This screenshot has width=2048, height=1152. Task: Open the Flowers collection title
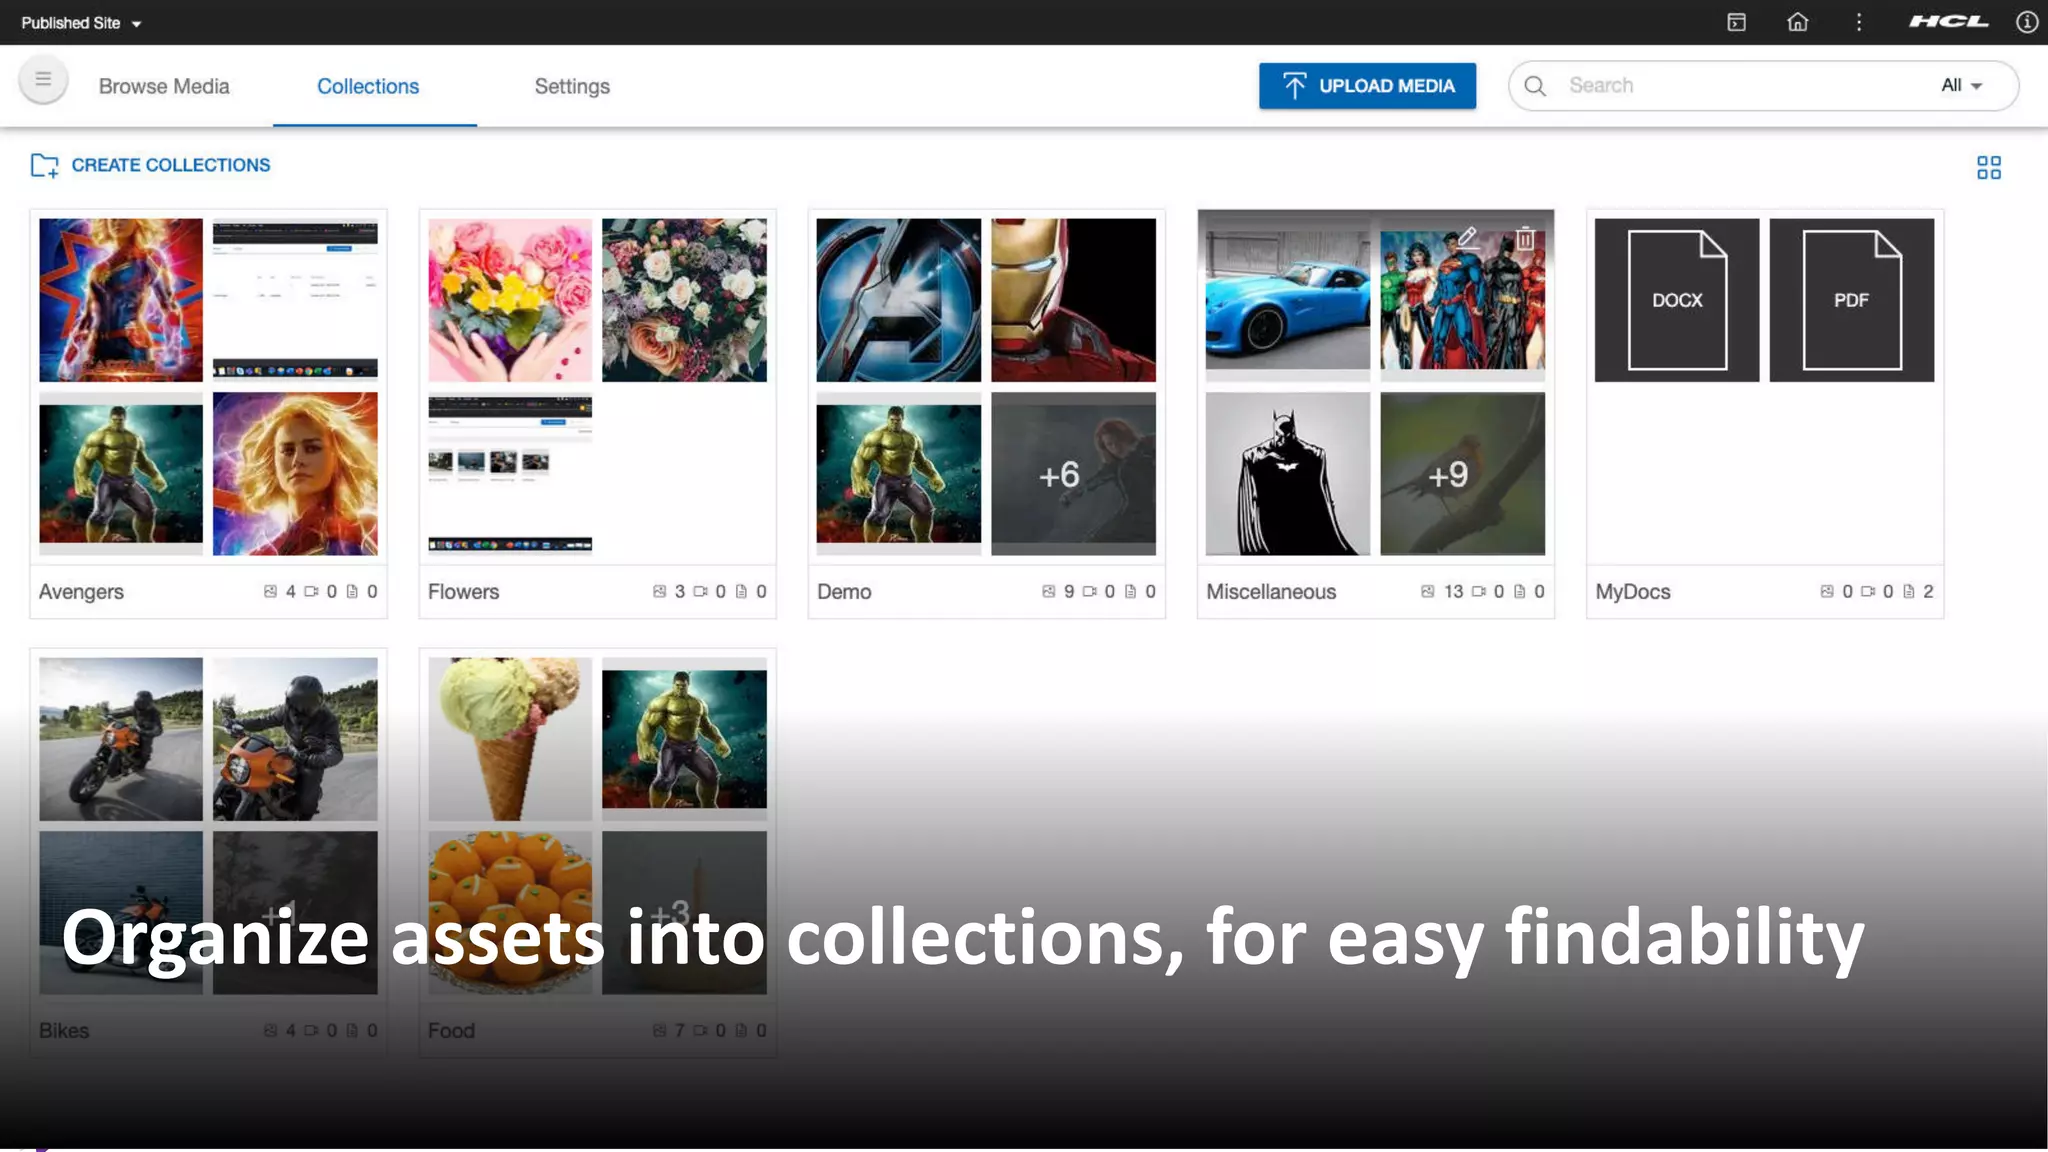click(x=463, y=592)
